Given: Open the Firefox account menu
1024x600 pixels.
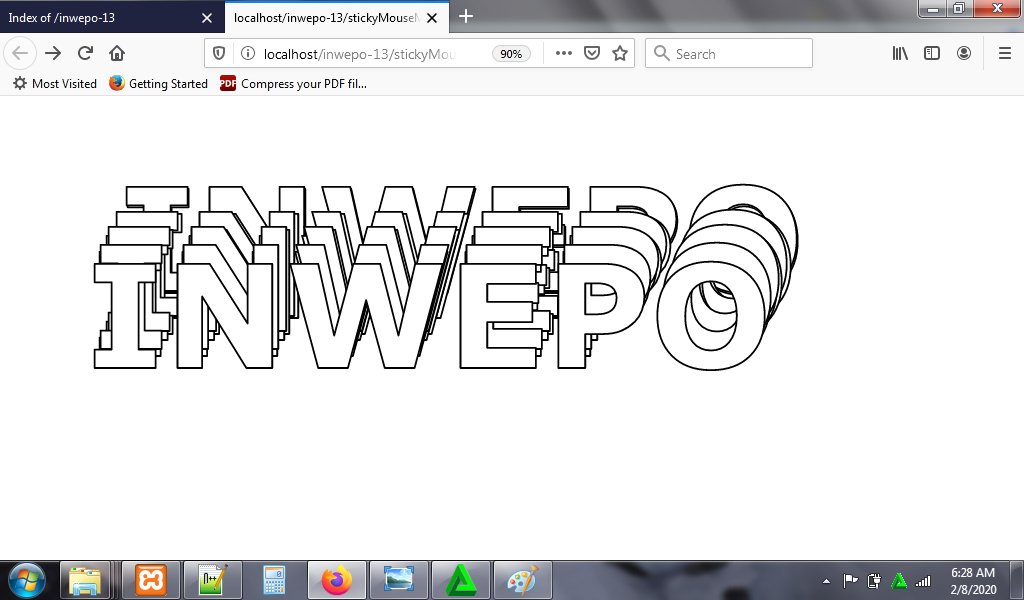Looking at the screenshot, I should (964, 54).
